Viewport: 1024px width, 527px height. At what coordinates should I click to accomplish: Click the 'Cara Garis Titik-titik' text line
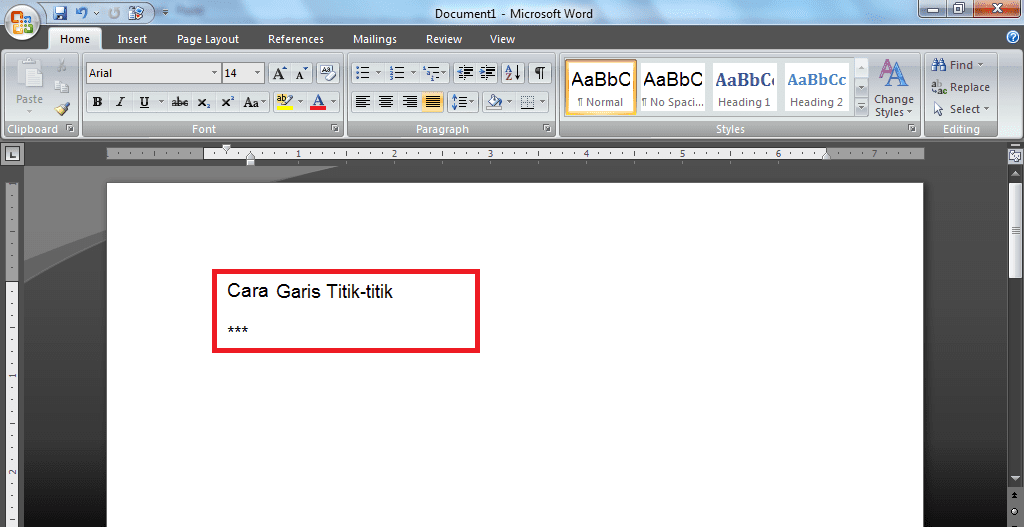(310, 291)
